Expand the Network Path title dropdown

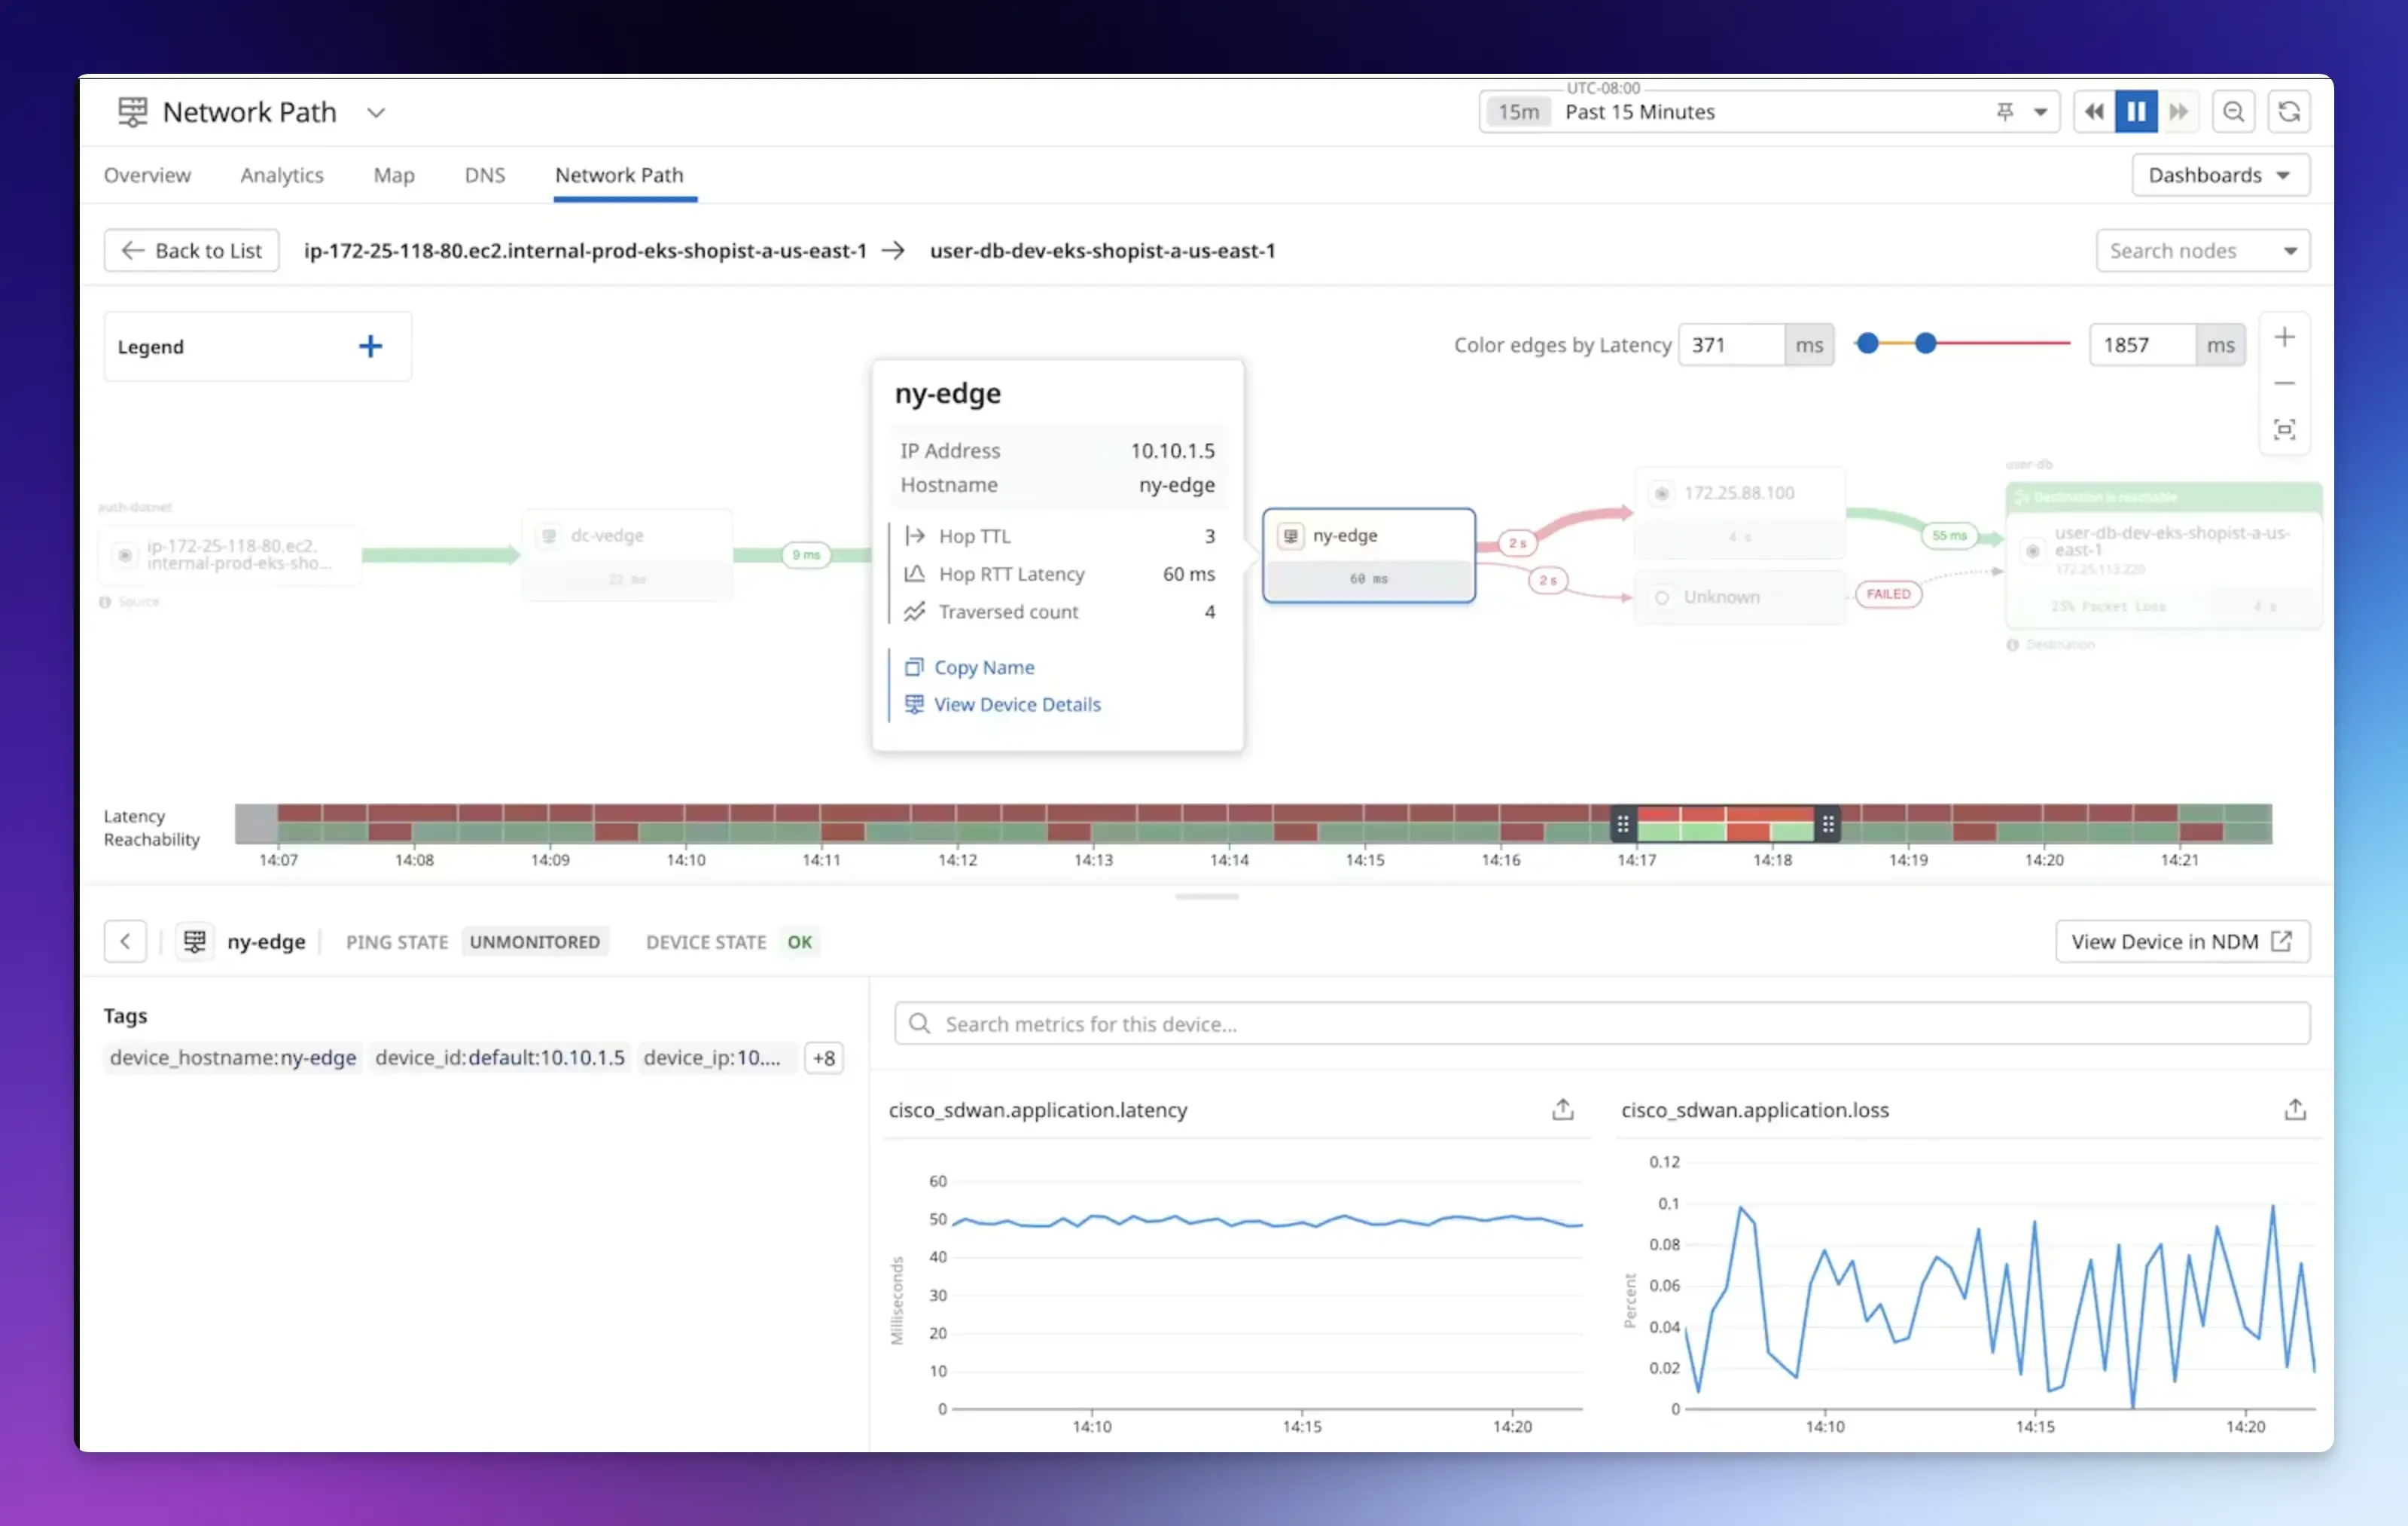pyautogui.click(x=377, y=112)
